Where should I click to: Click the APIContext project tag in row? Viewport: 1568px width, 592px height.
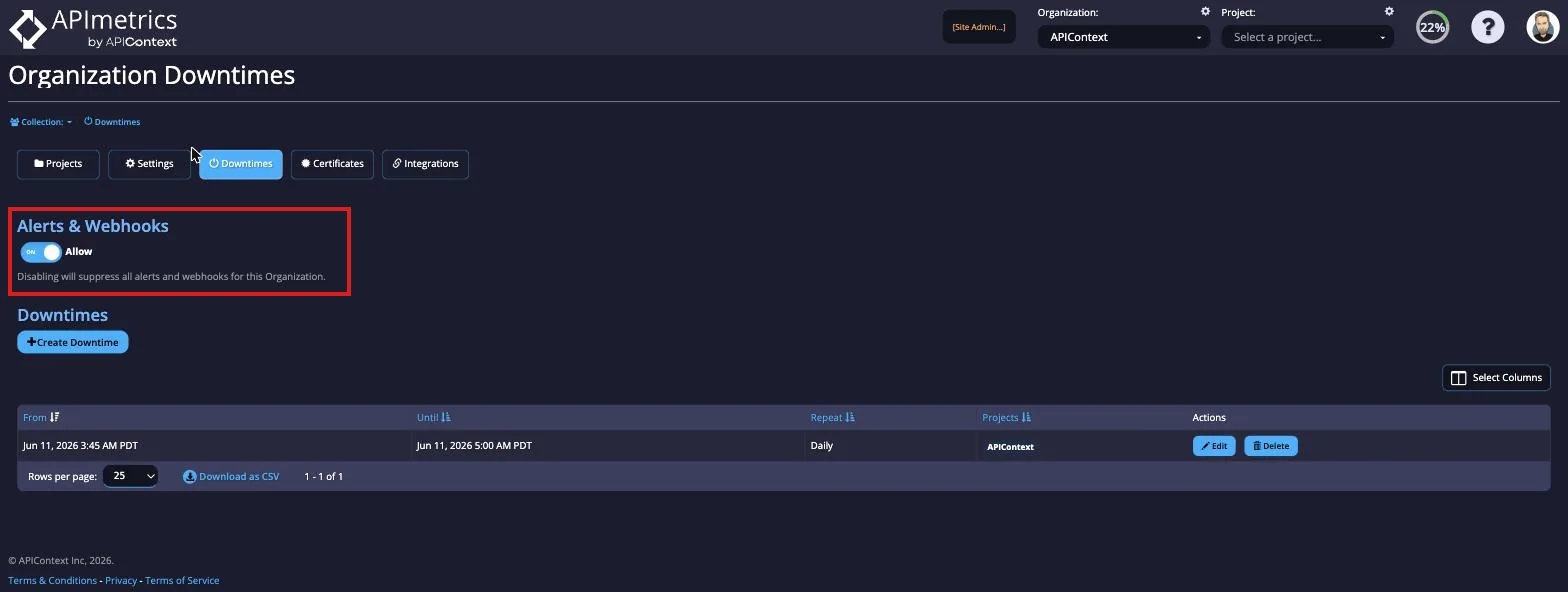[1010, 447]
